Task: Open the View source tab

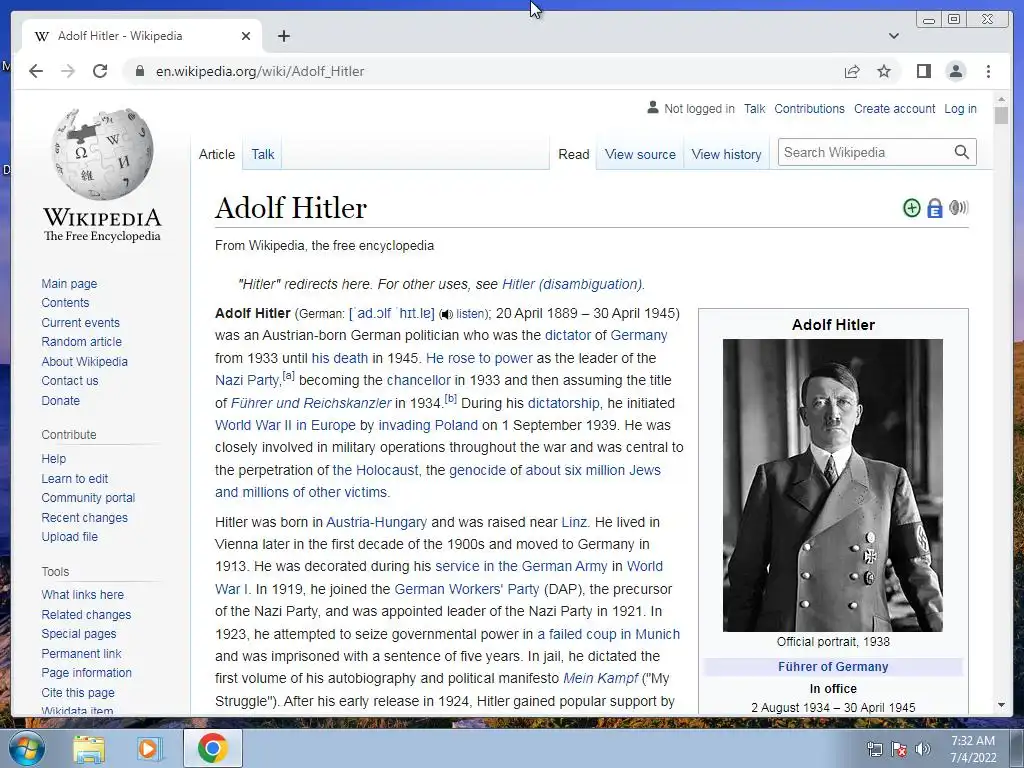Action: tap(640, 154)
